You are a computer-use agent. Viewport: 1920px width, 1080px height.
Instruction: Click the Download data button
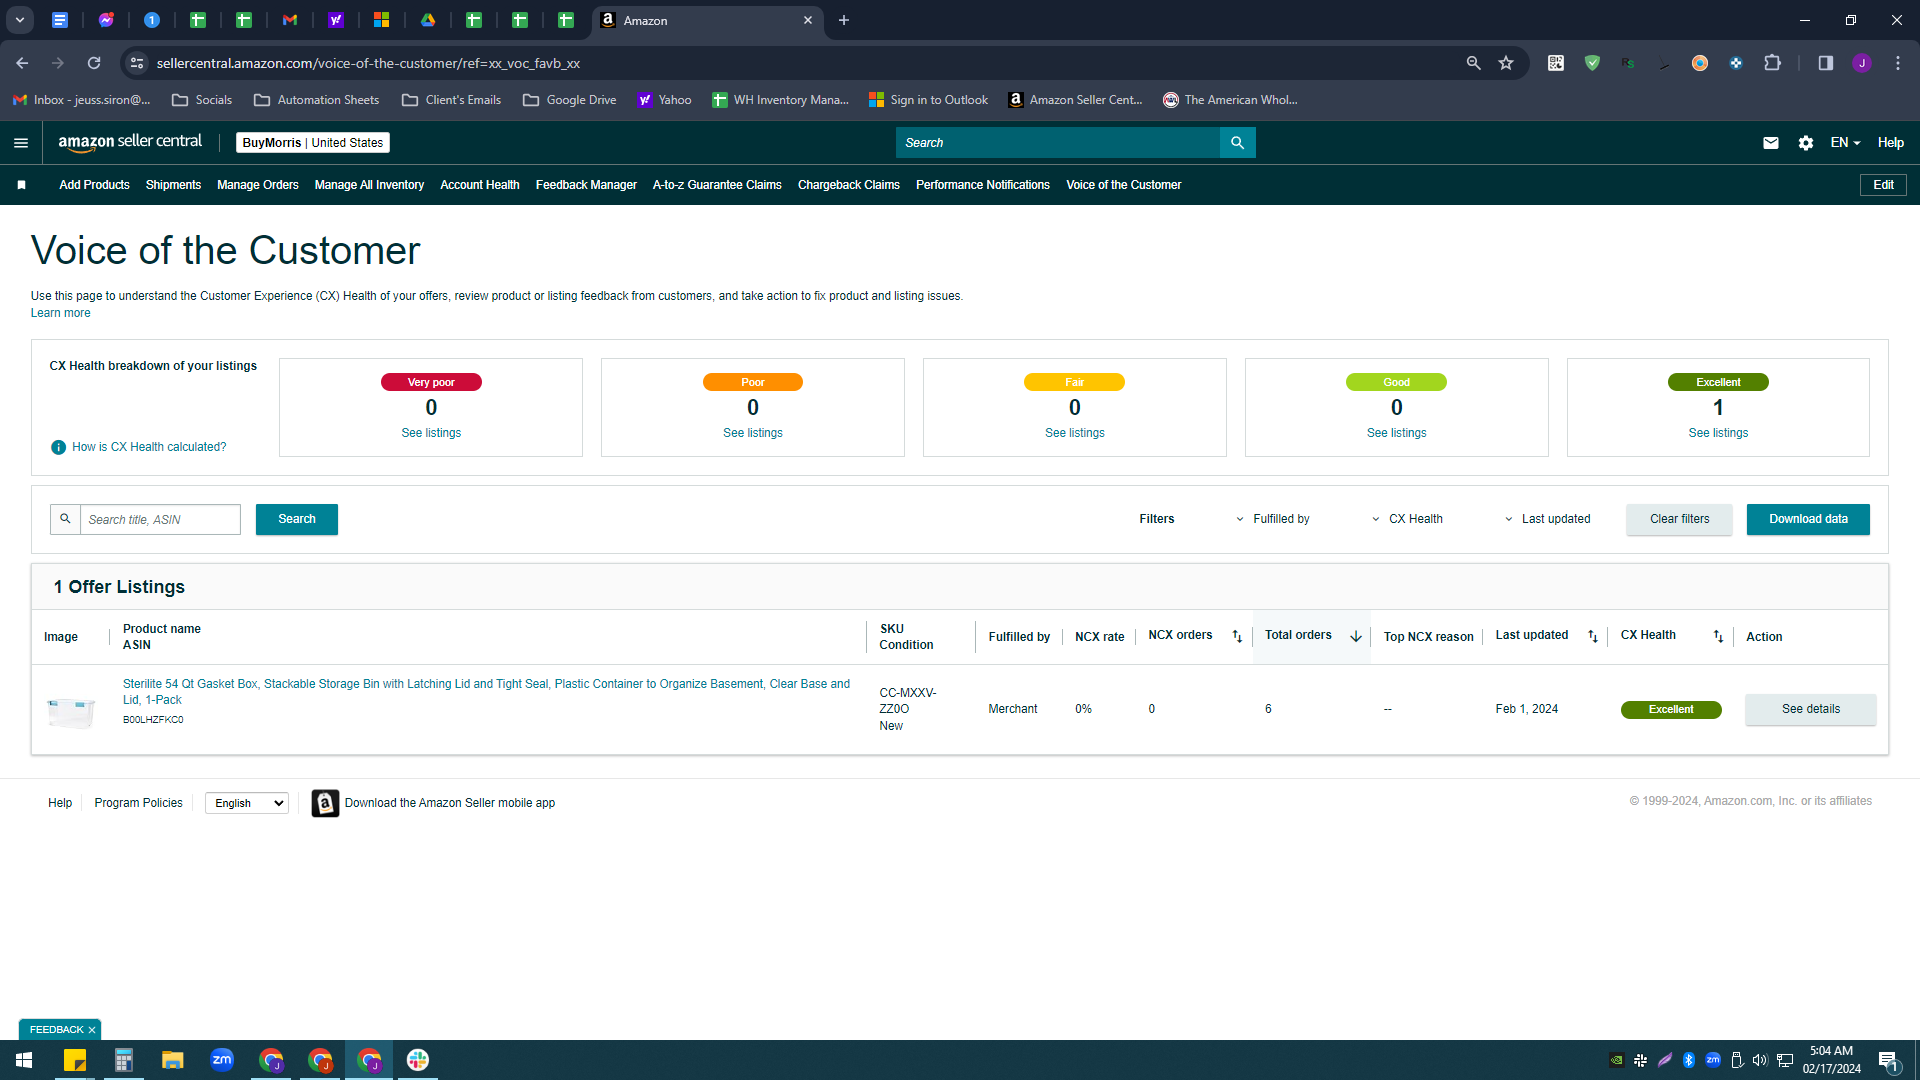[1808, 519]
